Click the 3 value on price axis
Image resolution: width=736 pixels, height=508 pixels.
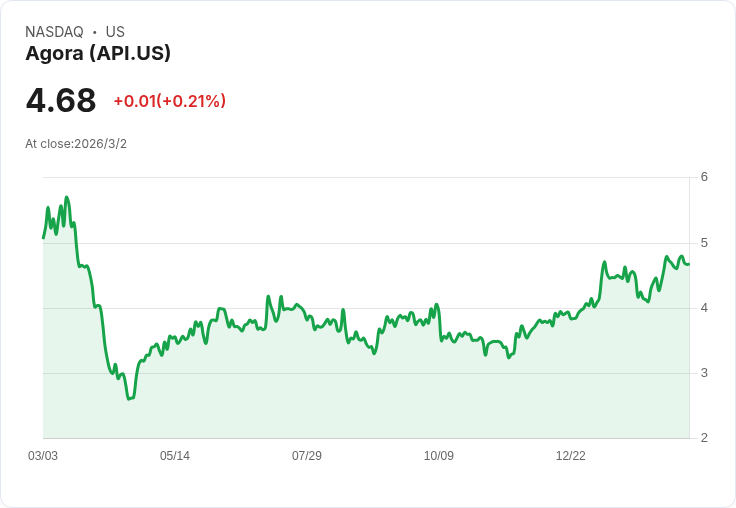tap(704, 373)
